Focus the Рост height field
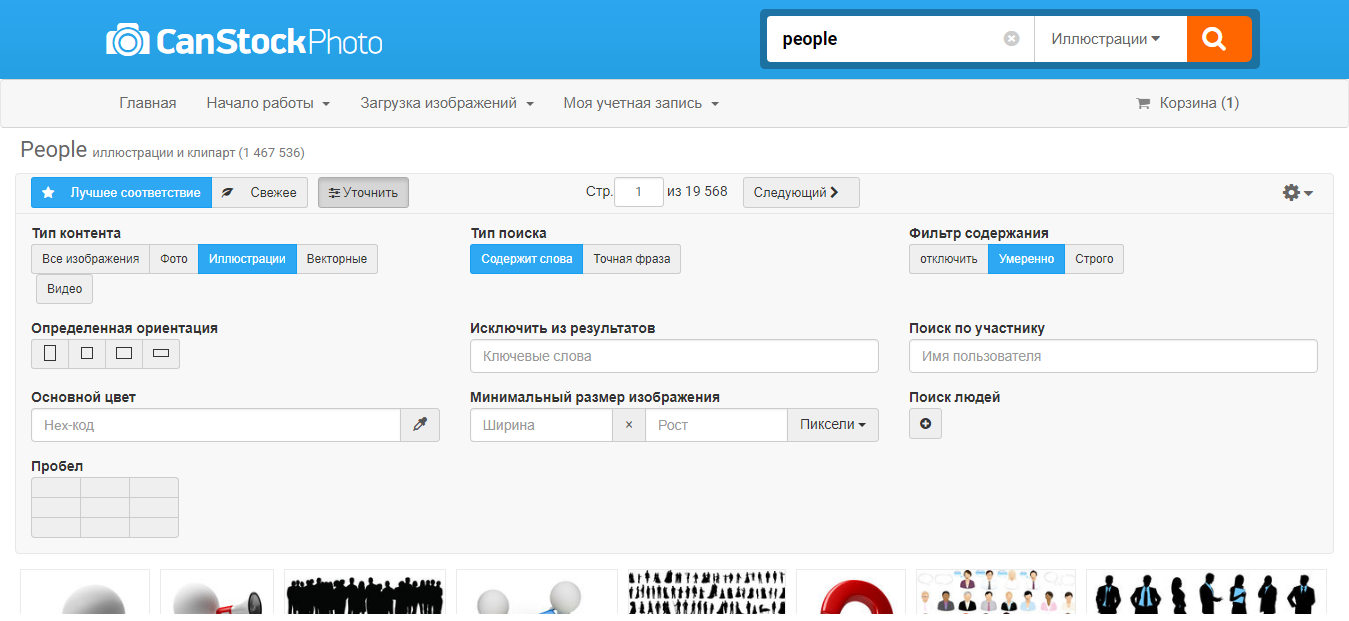The image size is (1349, 621). (716, 425)
